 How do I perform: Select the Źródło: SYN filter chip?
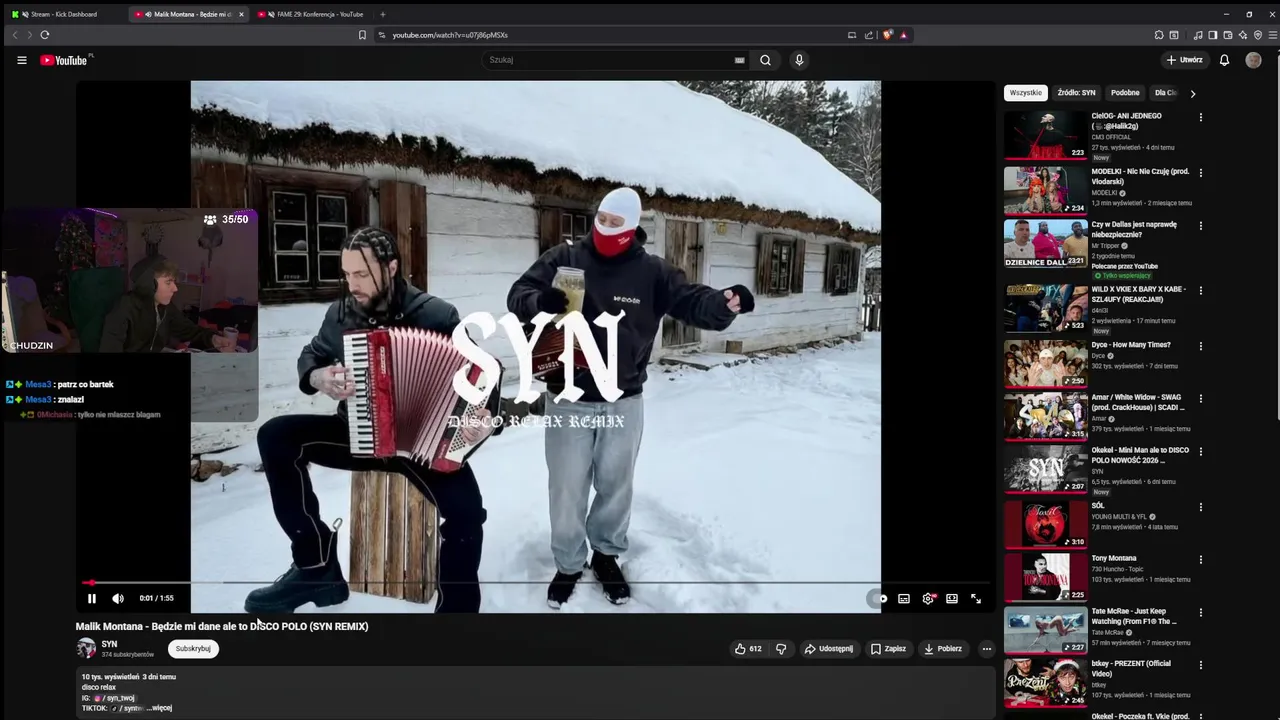1077,93
